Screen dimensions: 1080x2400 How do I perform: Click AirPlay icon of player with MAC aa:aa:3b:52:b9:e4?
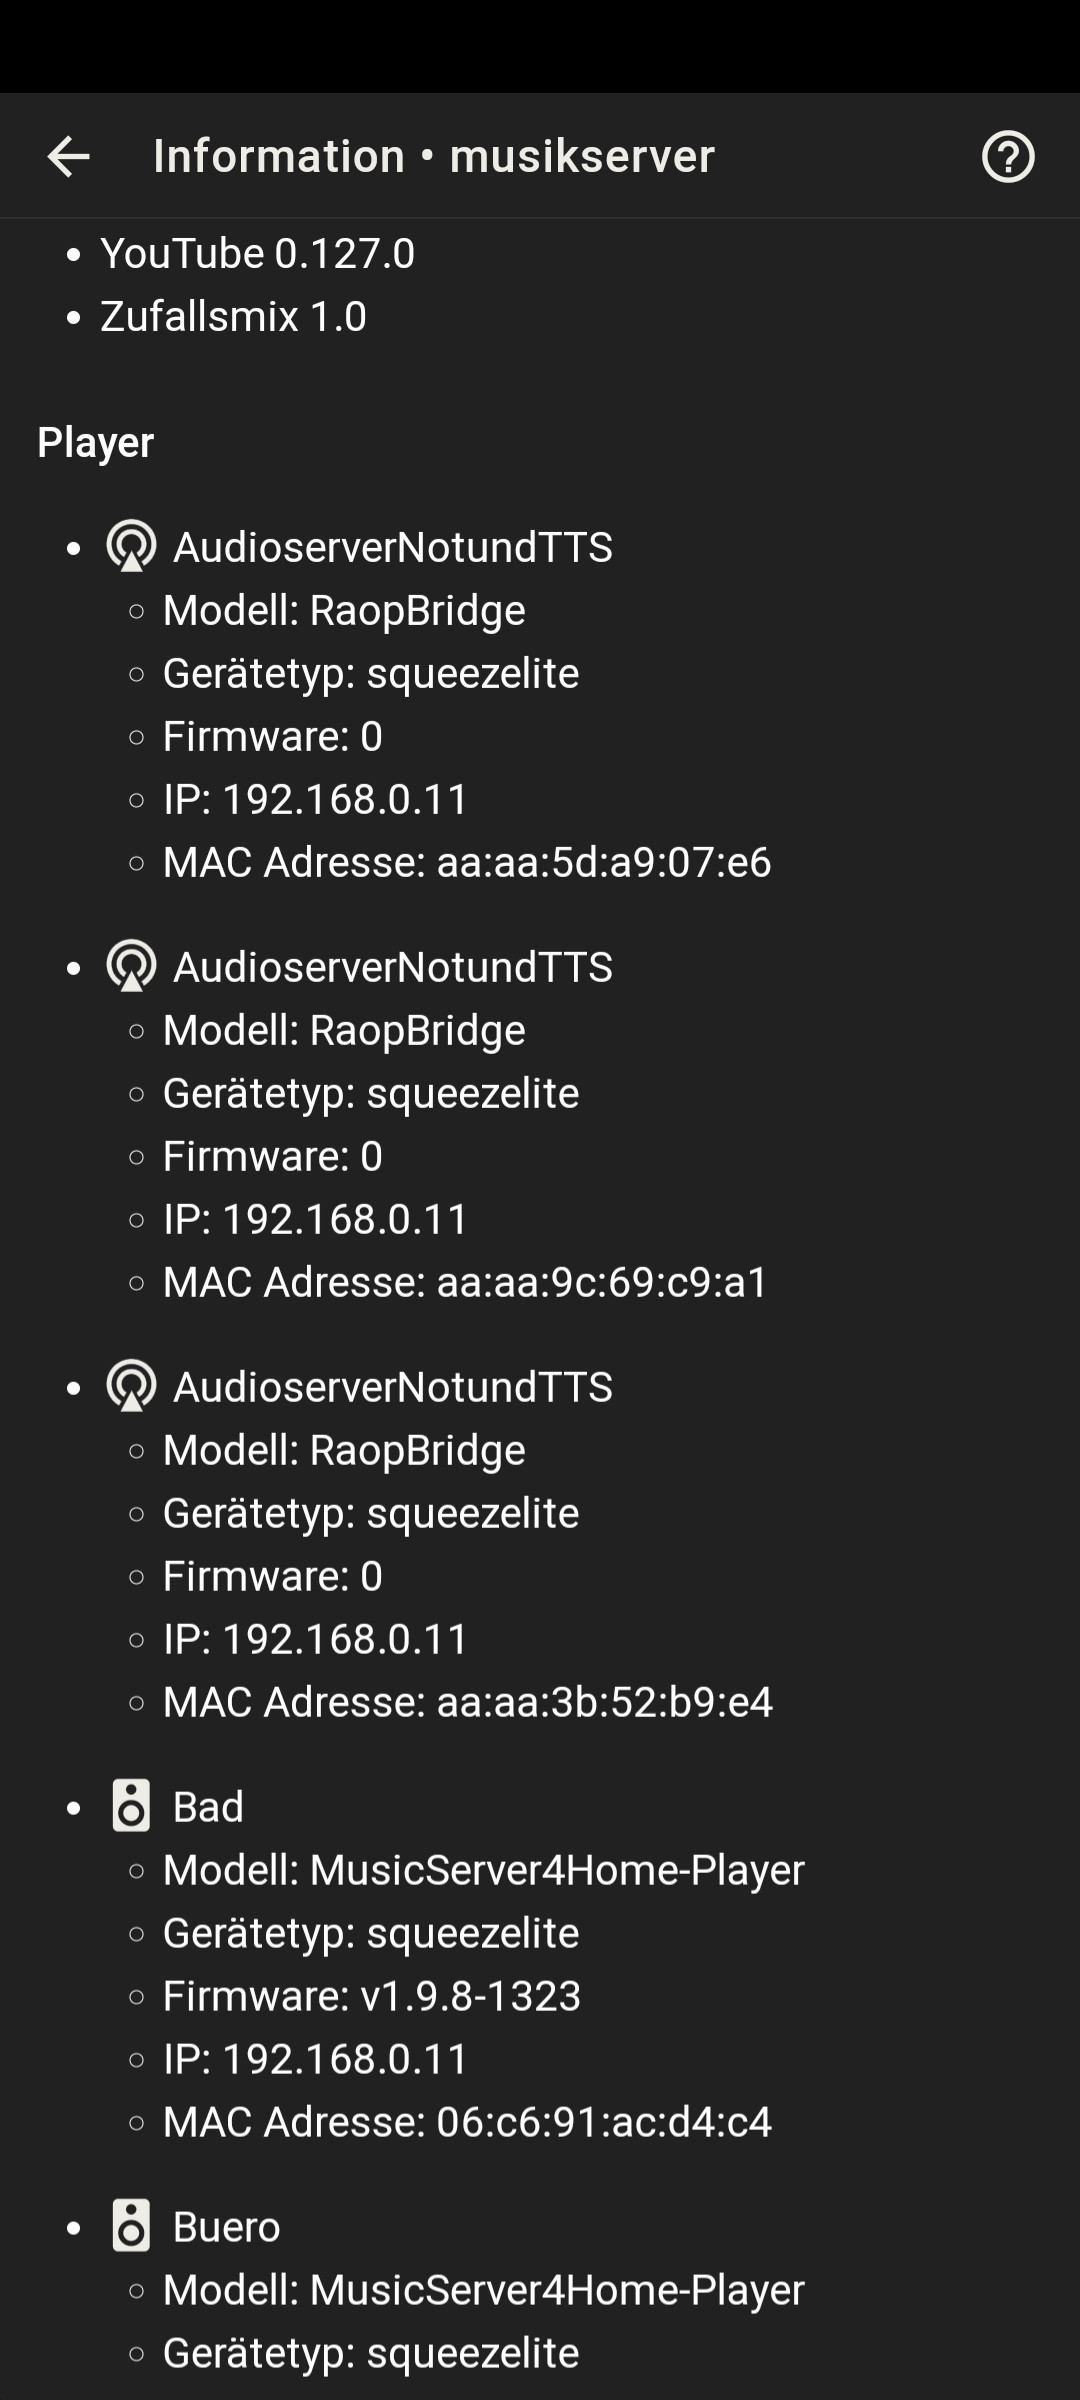pos(131,1386)
